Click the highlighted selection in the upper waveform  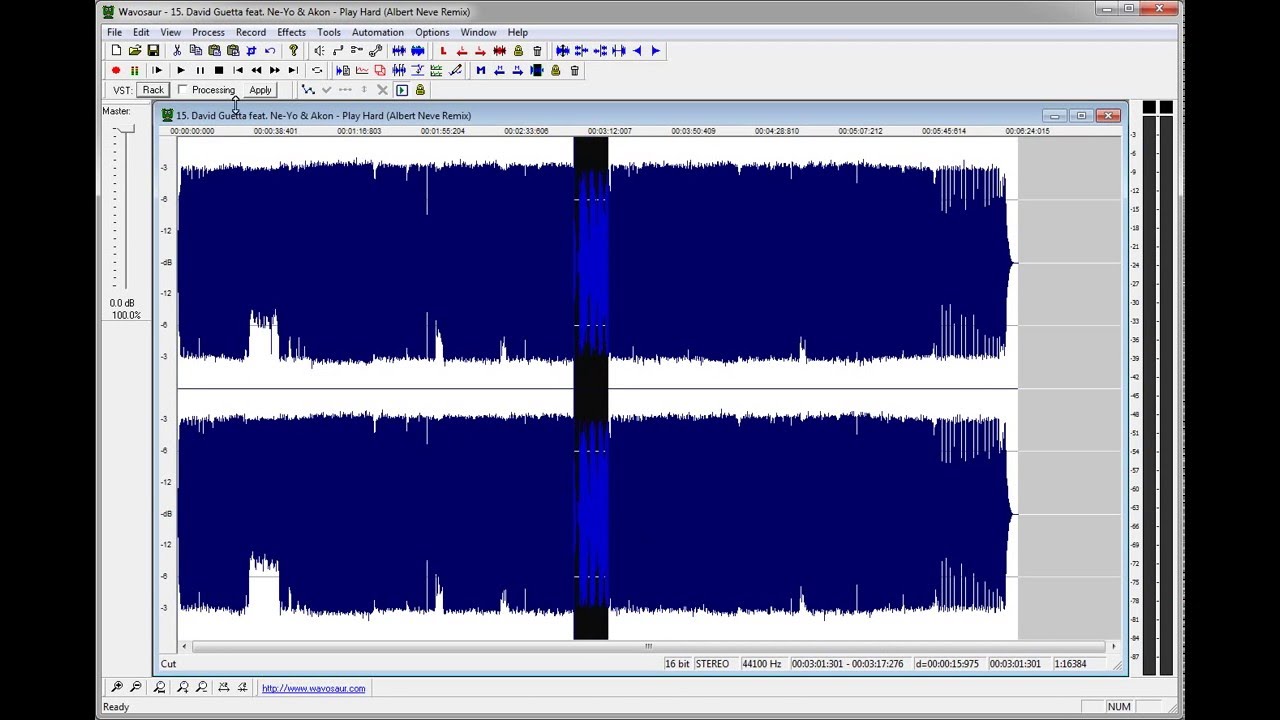pos(591,262)
